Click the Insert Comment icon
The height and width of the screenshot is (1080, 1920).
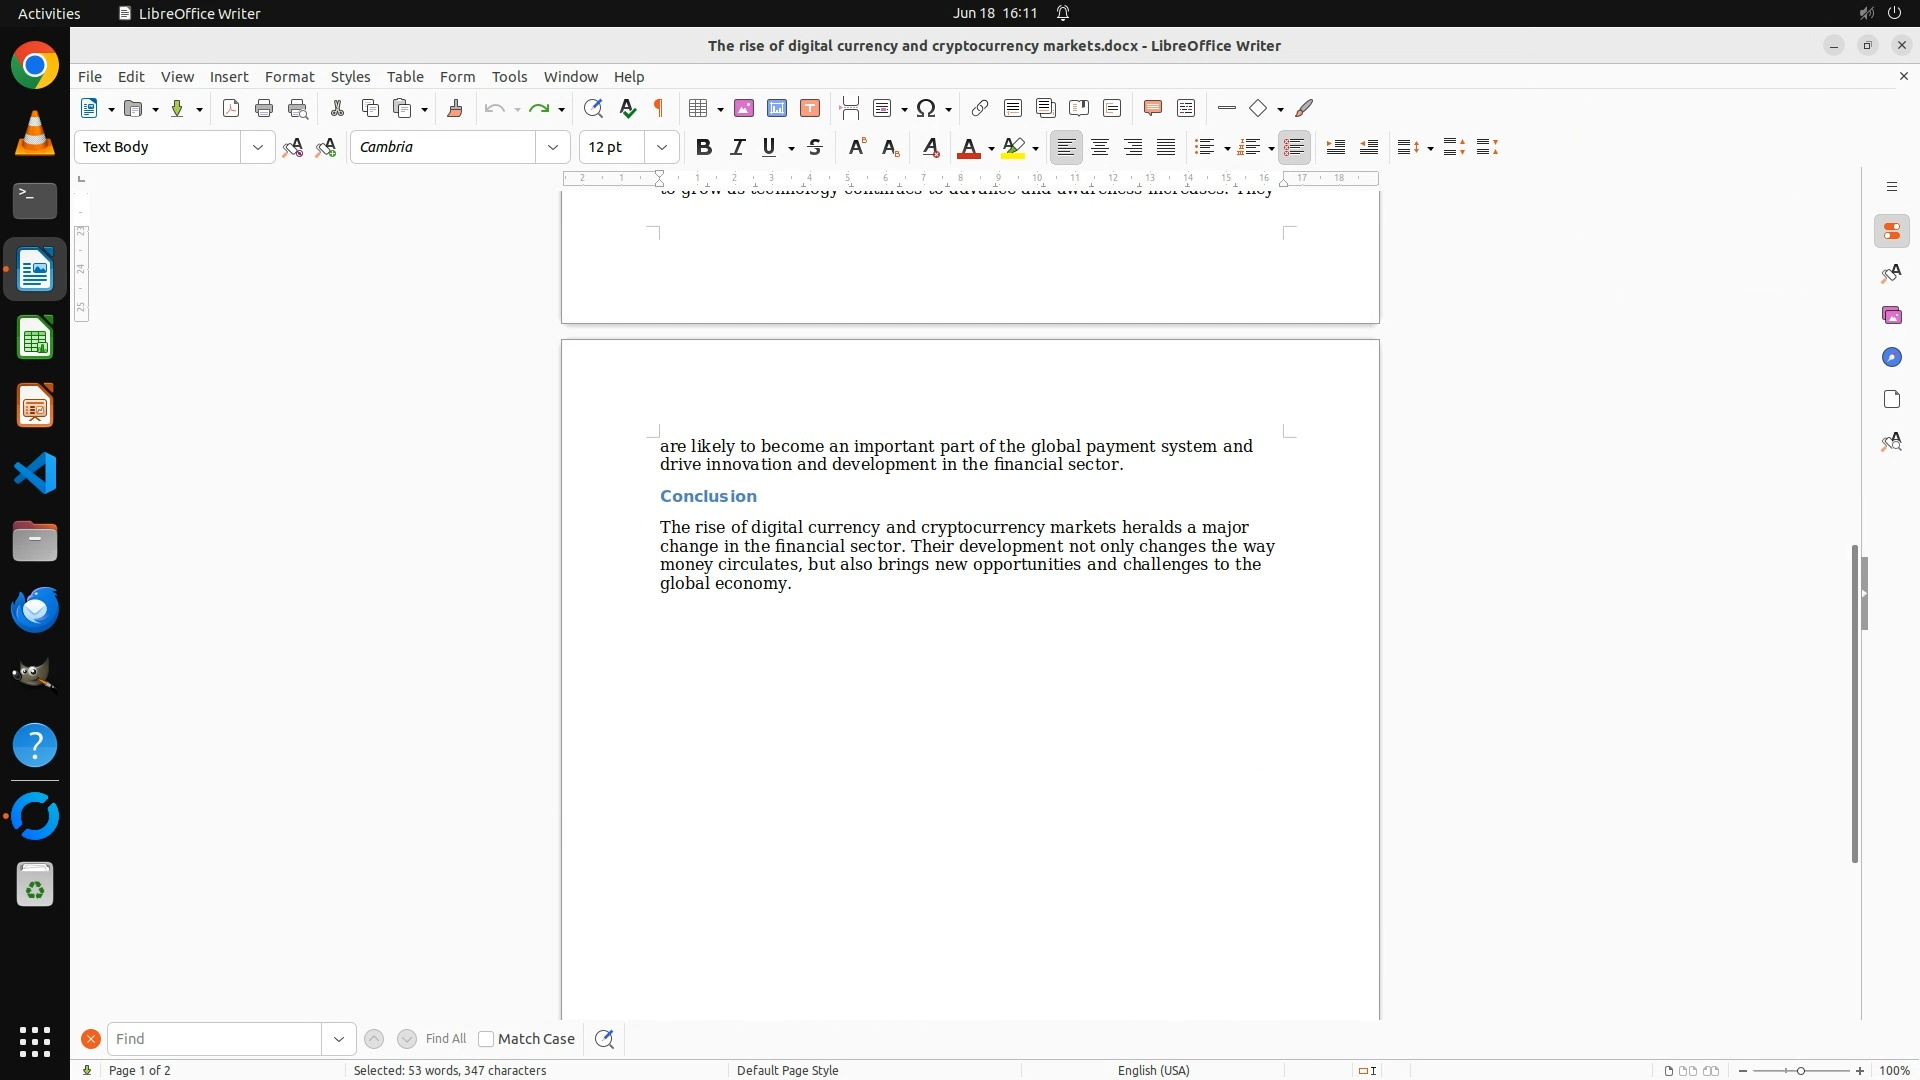(x=1152, y=108)
